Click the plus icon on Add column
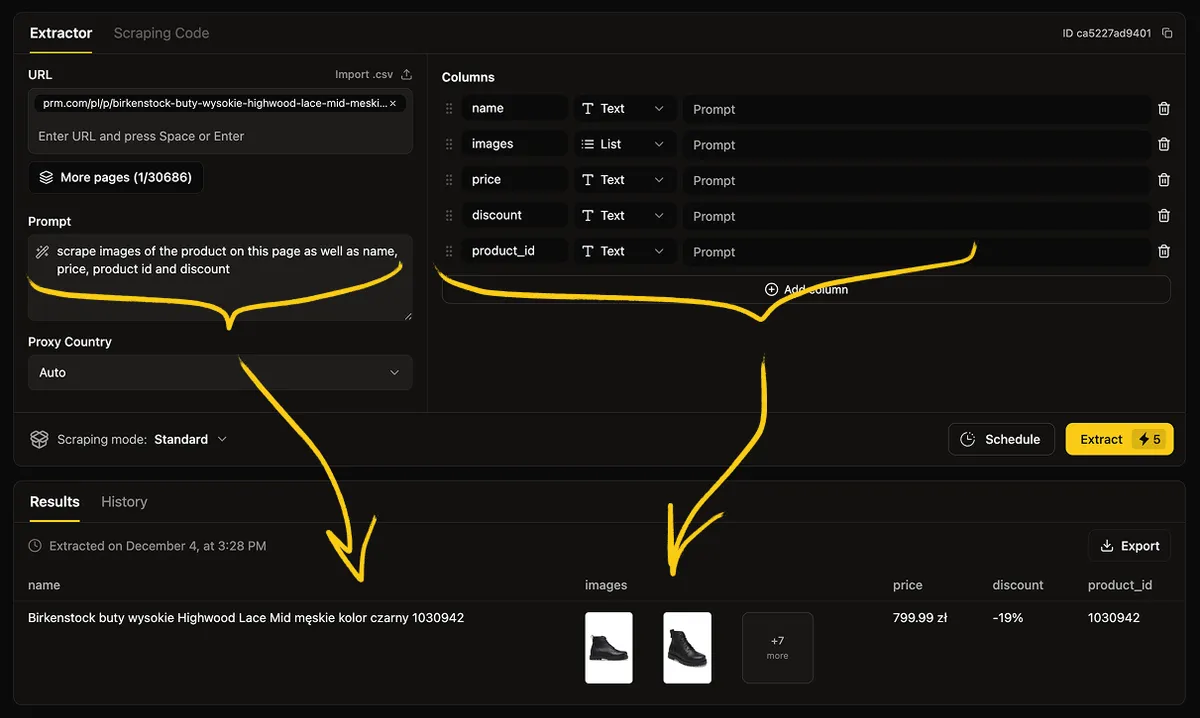Image resolution: width=1200 pixels, height=718 pixels. [x=770, y=289]
